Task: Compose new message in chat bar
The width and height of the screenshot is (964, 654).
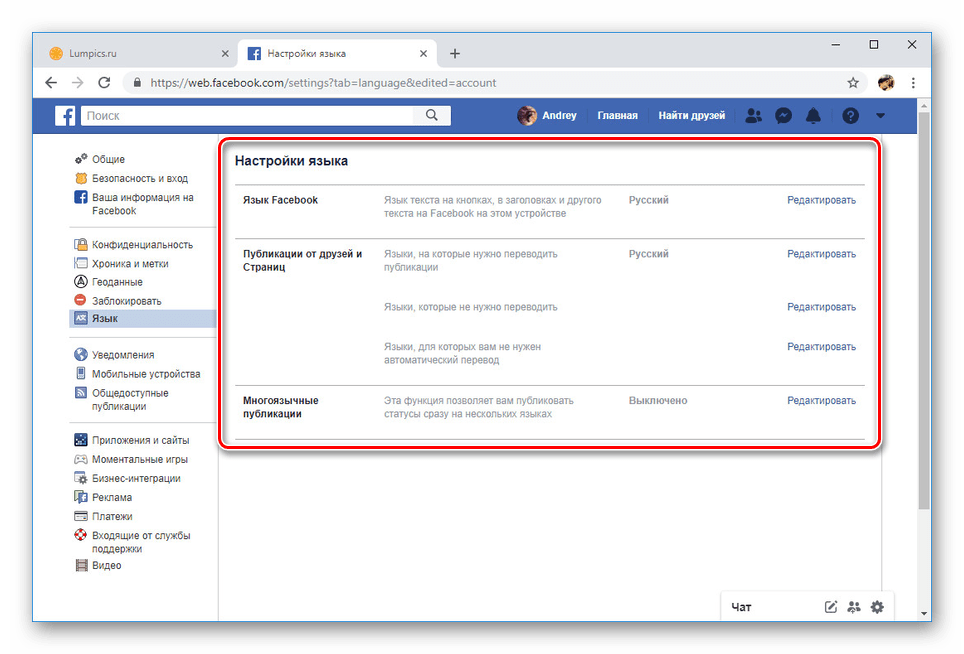Action: tap(831, 607)
